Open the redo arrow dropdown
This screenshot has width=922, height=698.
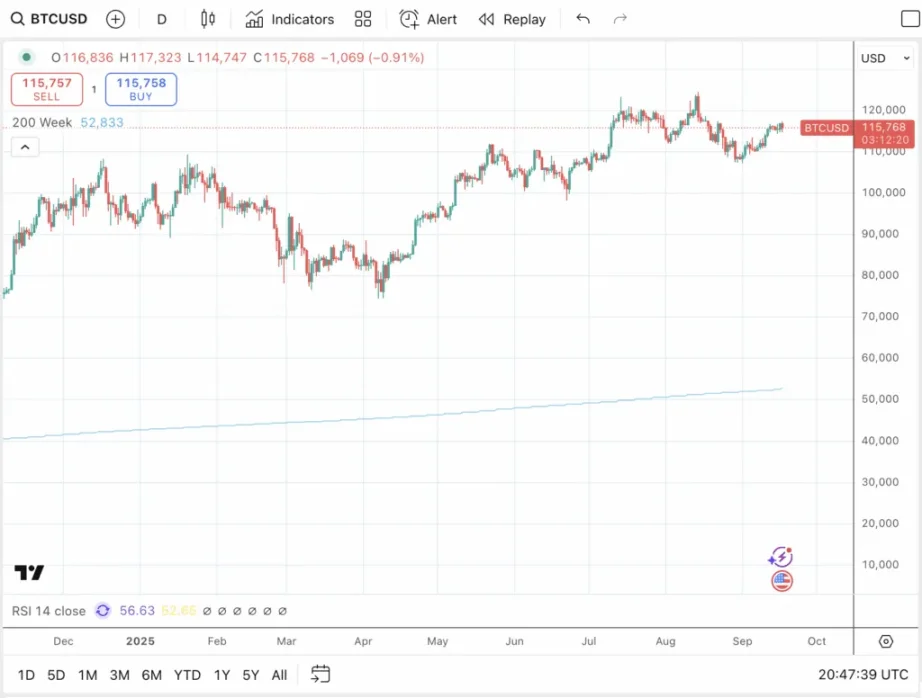pyautogui.click(x=619, y=18)
